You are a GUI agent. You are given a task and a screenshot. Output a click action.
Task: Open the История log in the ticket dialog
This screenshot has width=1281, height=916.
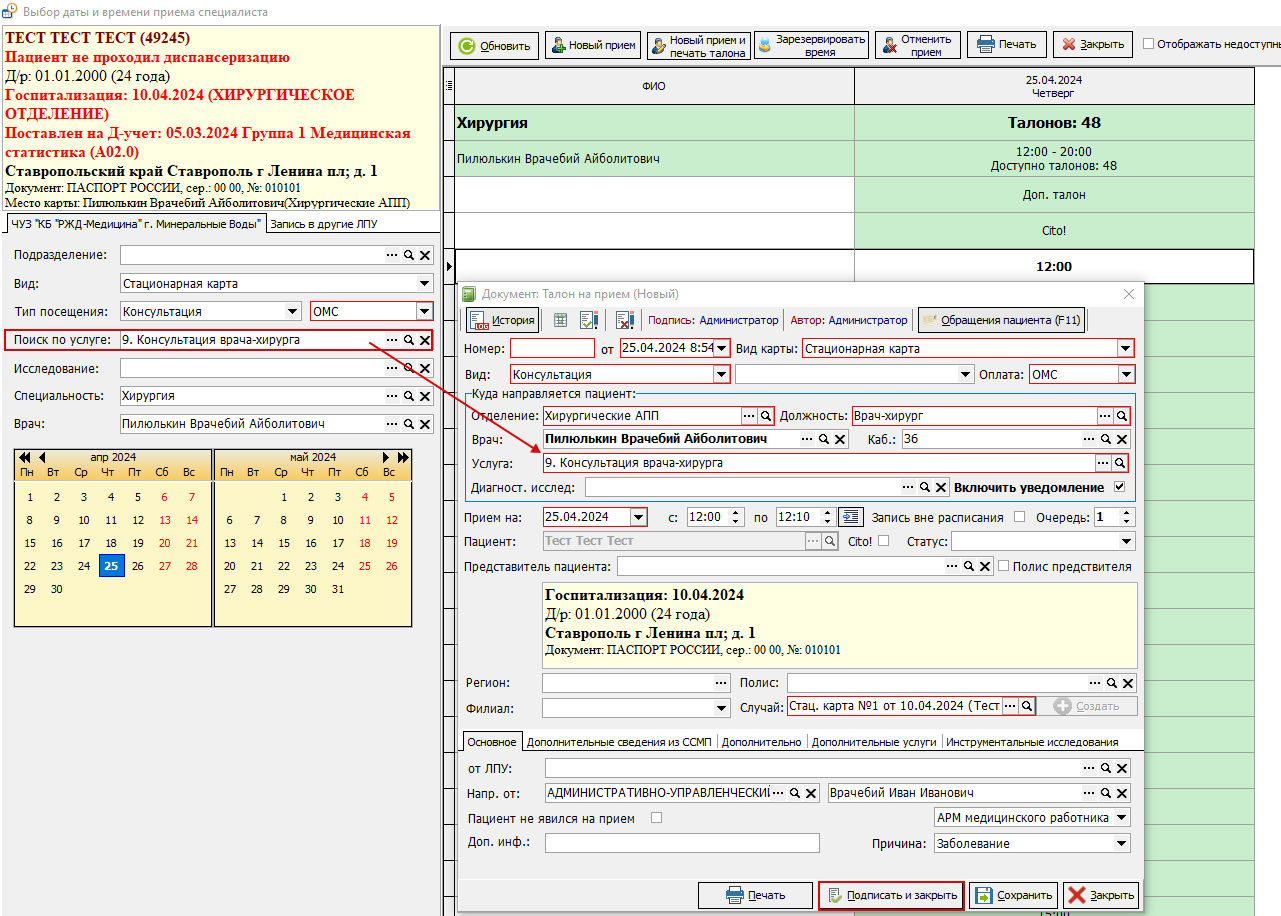pyautogui.click(x=503, y=320)
